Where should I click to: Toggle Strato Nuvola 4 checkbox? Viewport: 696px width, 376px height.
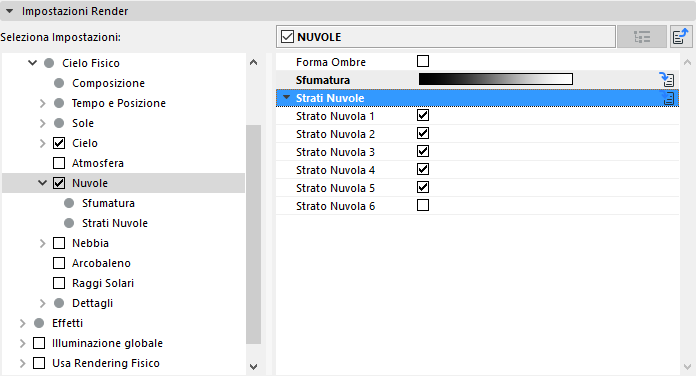point(423,169)
